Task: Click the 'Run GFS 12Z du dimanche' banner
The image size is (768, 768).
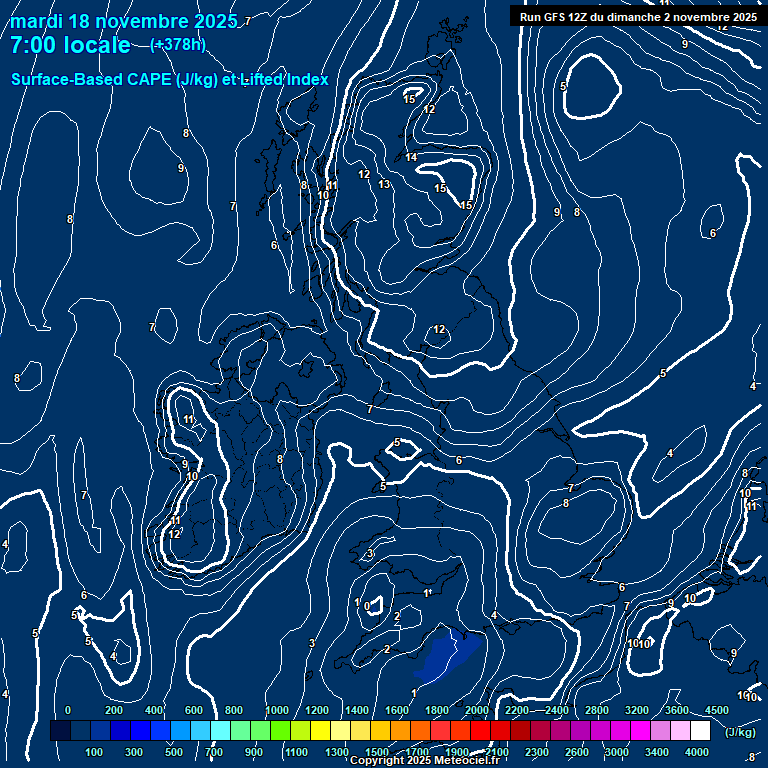Action: click(638, 17)
